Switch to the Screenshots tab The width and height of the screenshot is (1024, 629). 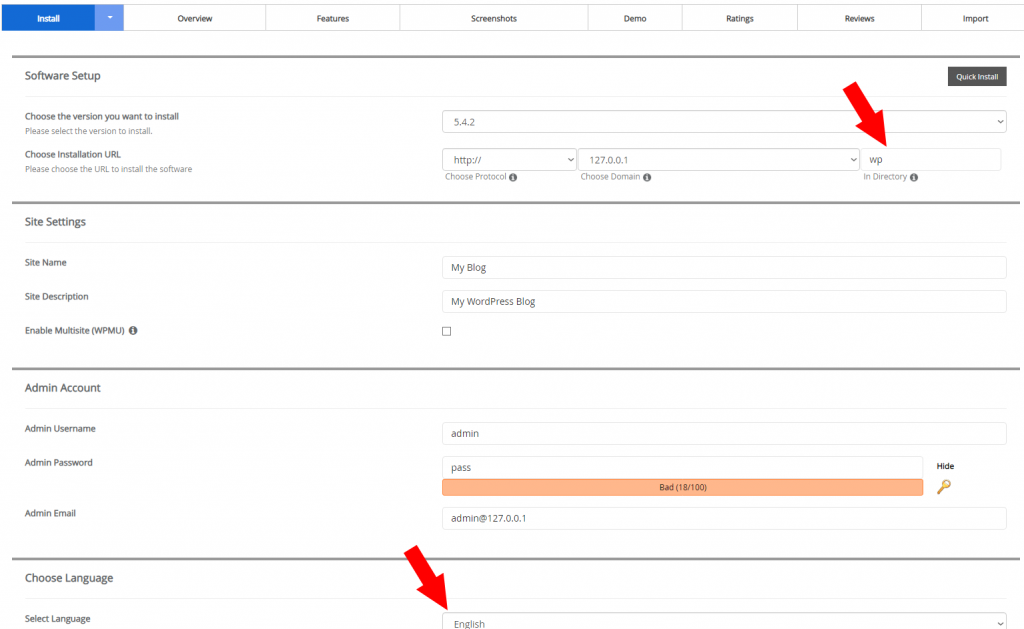tap(493, 17)
